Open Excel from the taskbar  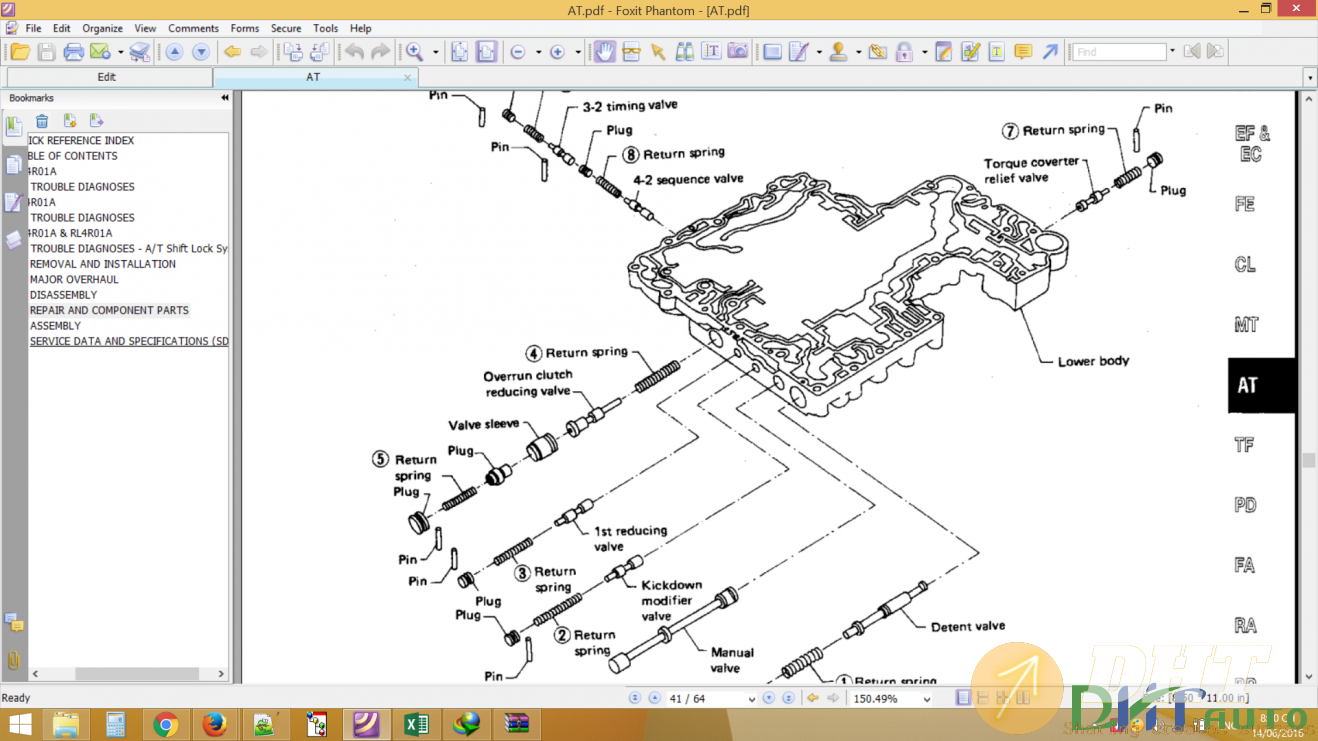pos(416,724)
